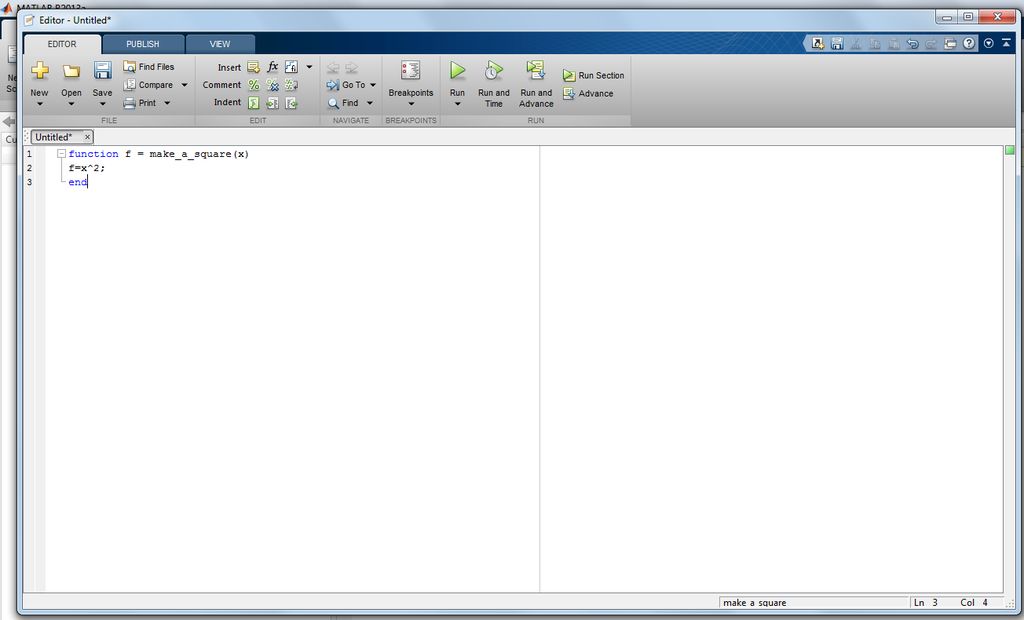Comment the selected lines with percent icon
The width and height of the screenshot is (1024, 620).
[253, 85]
